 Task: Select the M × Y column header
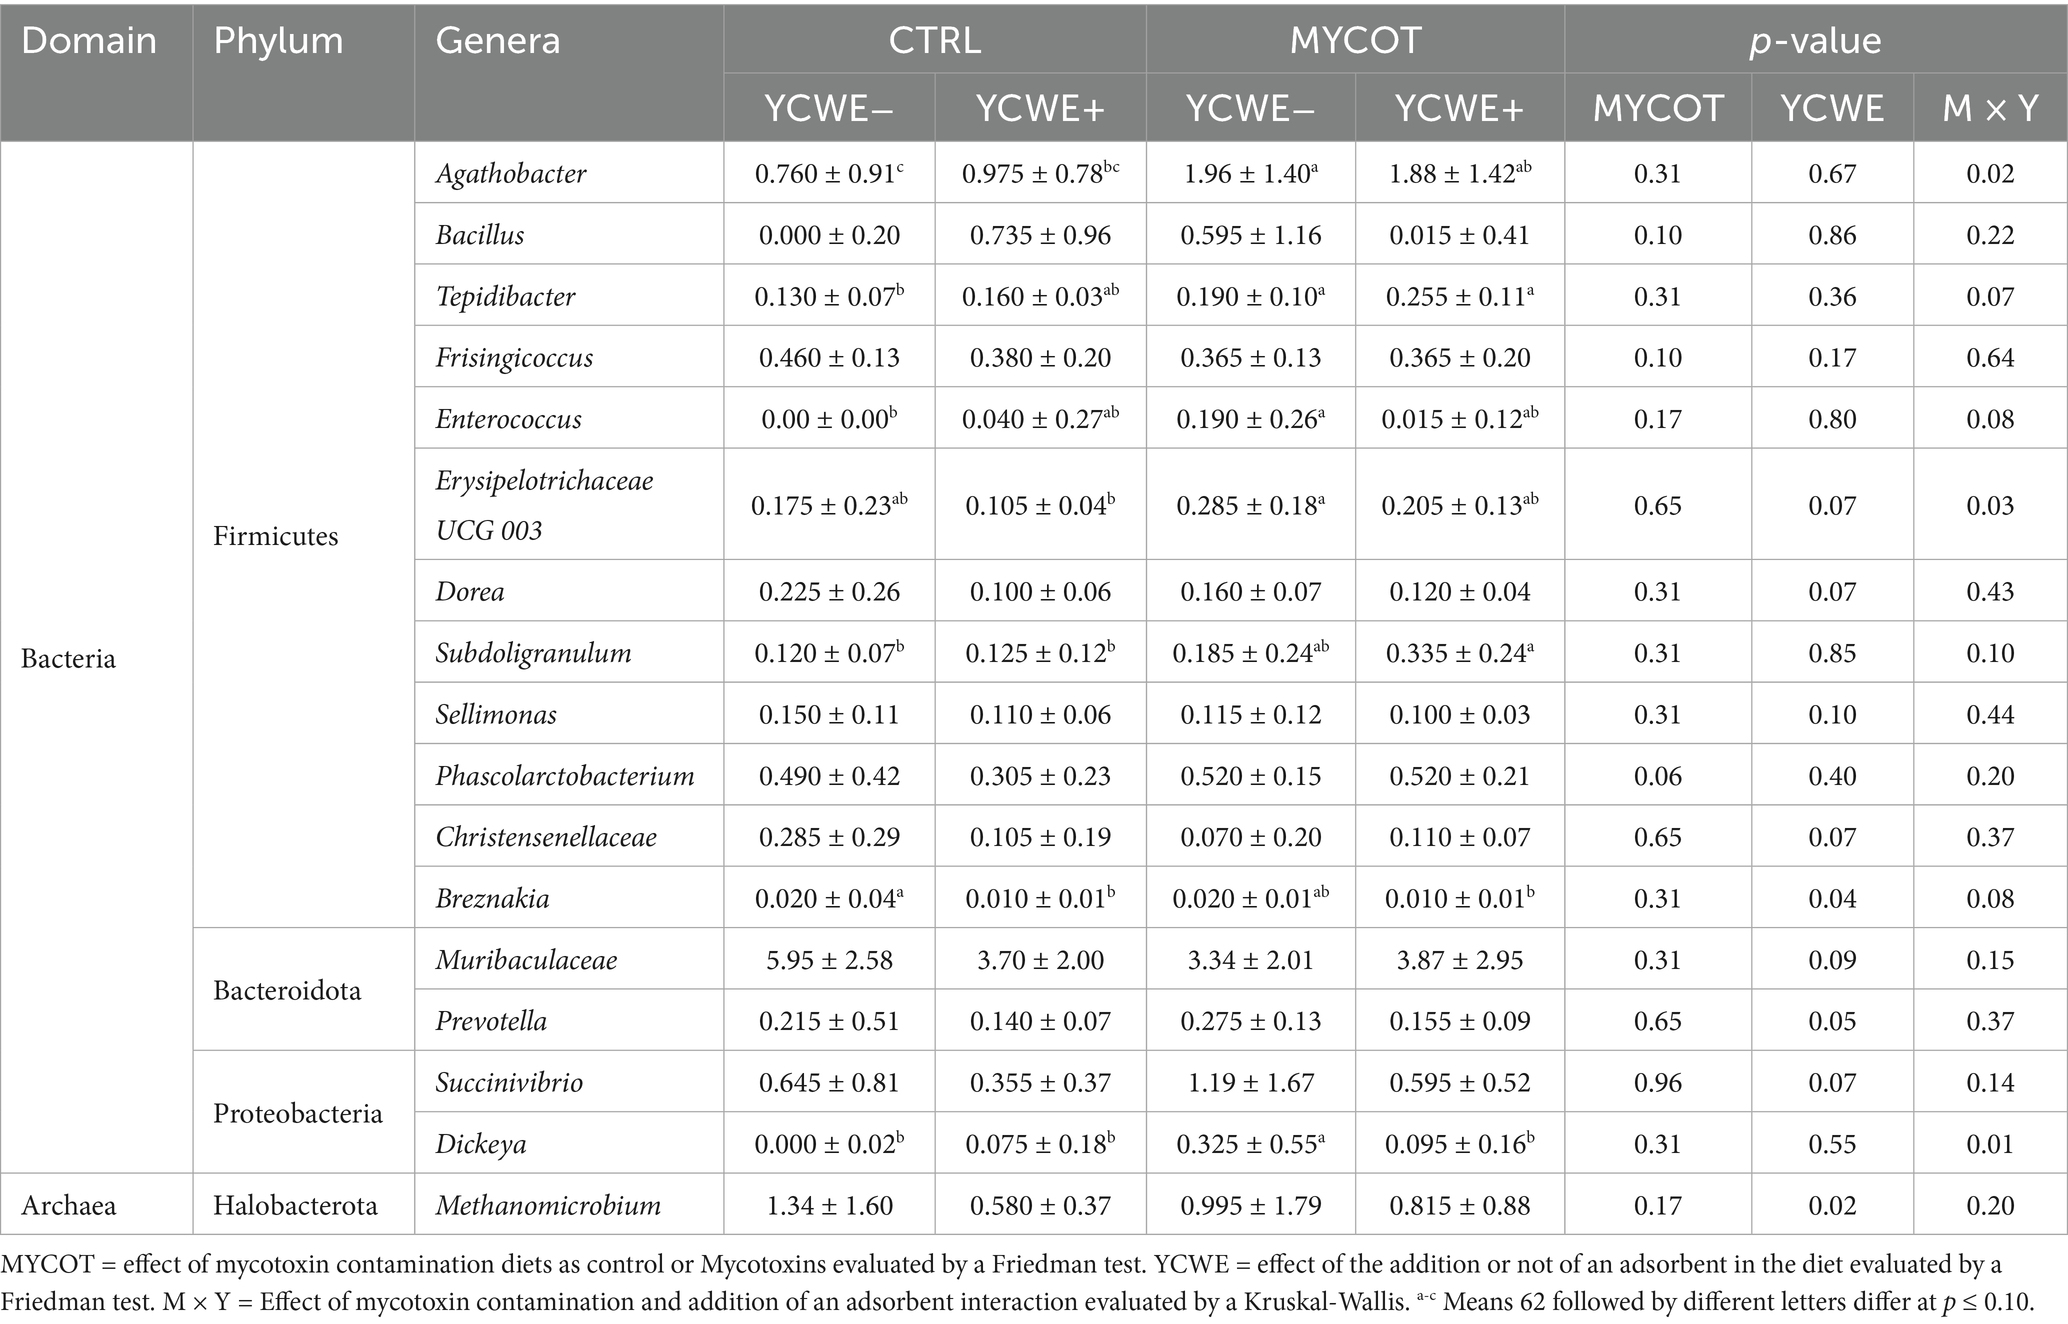(1989, 108)
